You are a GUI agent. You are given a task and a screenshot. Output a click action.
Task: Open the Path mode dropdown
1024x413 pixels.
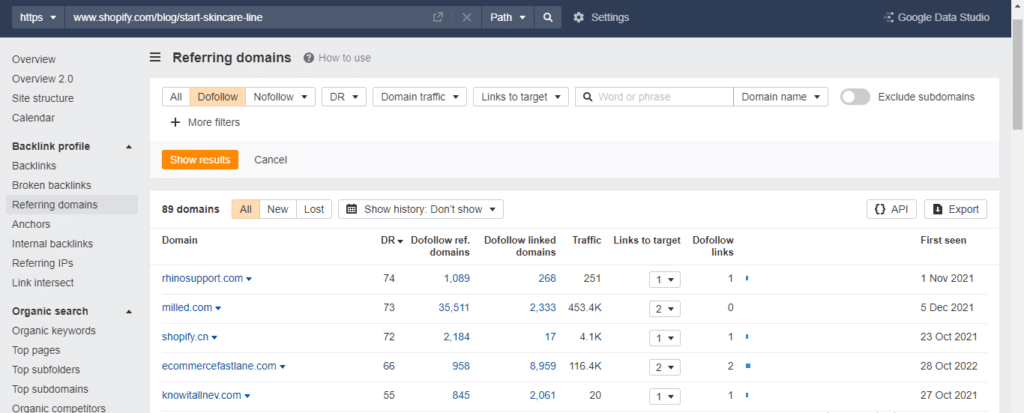click(x=507, y=18)
